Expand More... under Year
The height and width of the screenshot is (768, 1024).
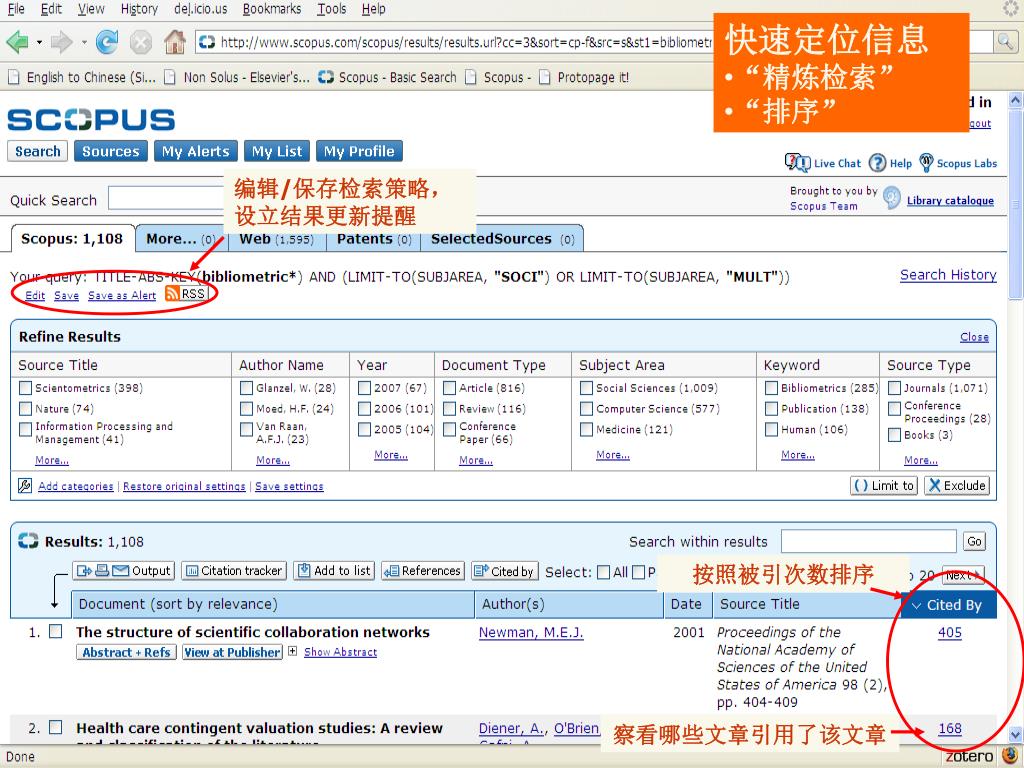point(391,455)
